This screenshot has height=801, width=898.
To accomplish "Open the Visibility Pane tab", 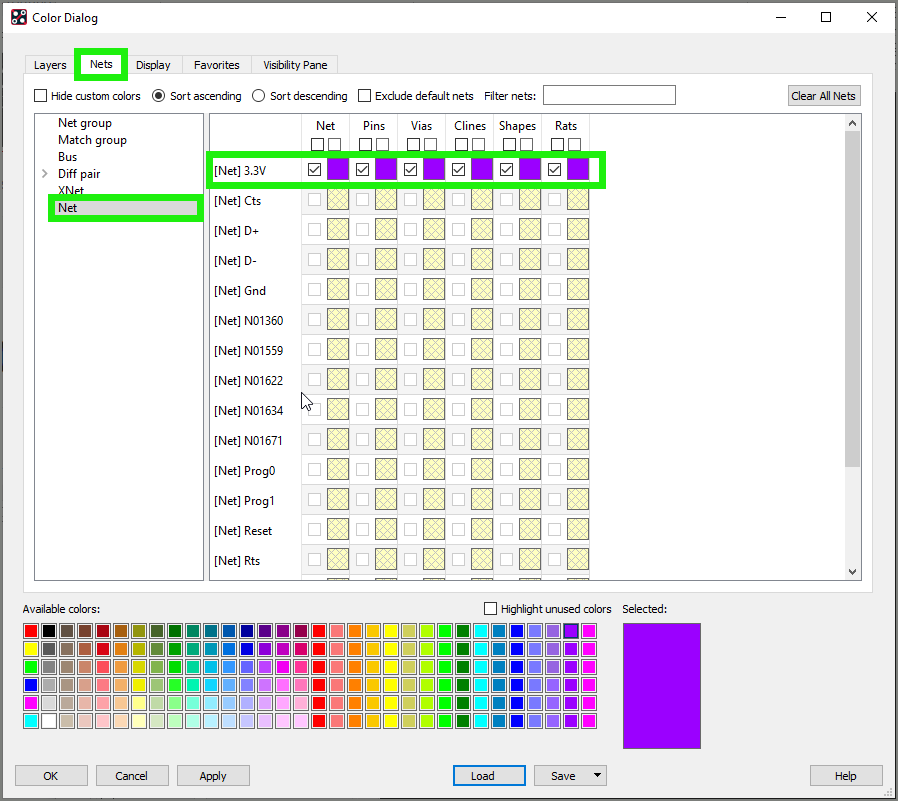I will pos(295,65).
